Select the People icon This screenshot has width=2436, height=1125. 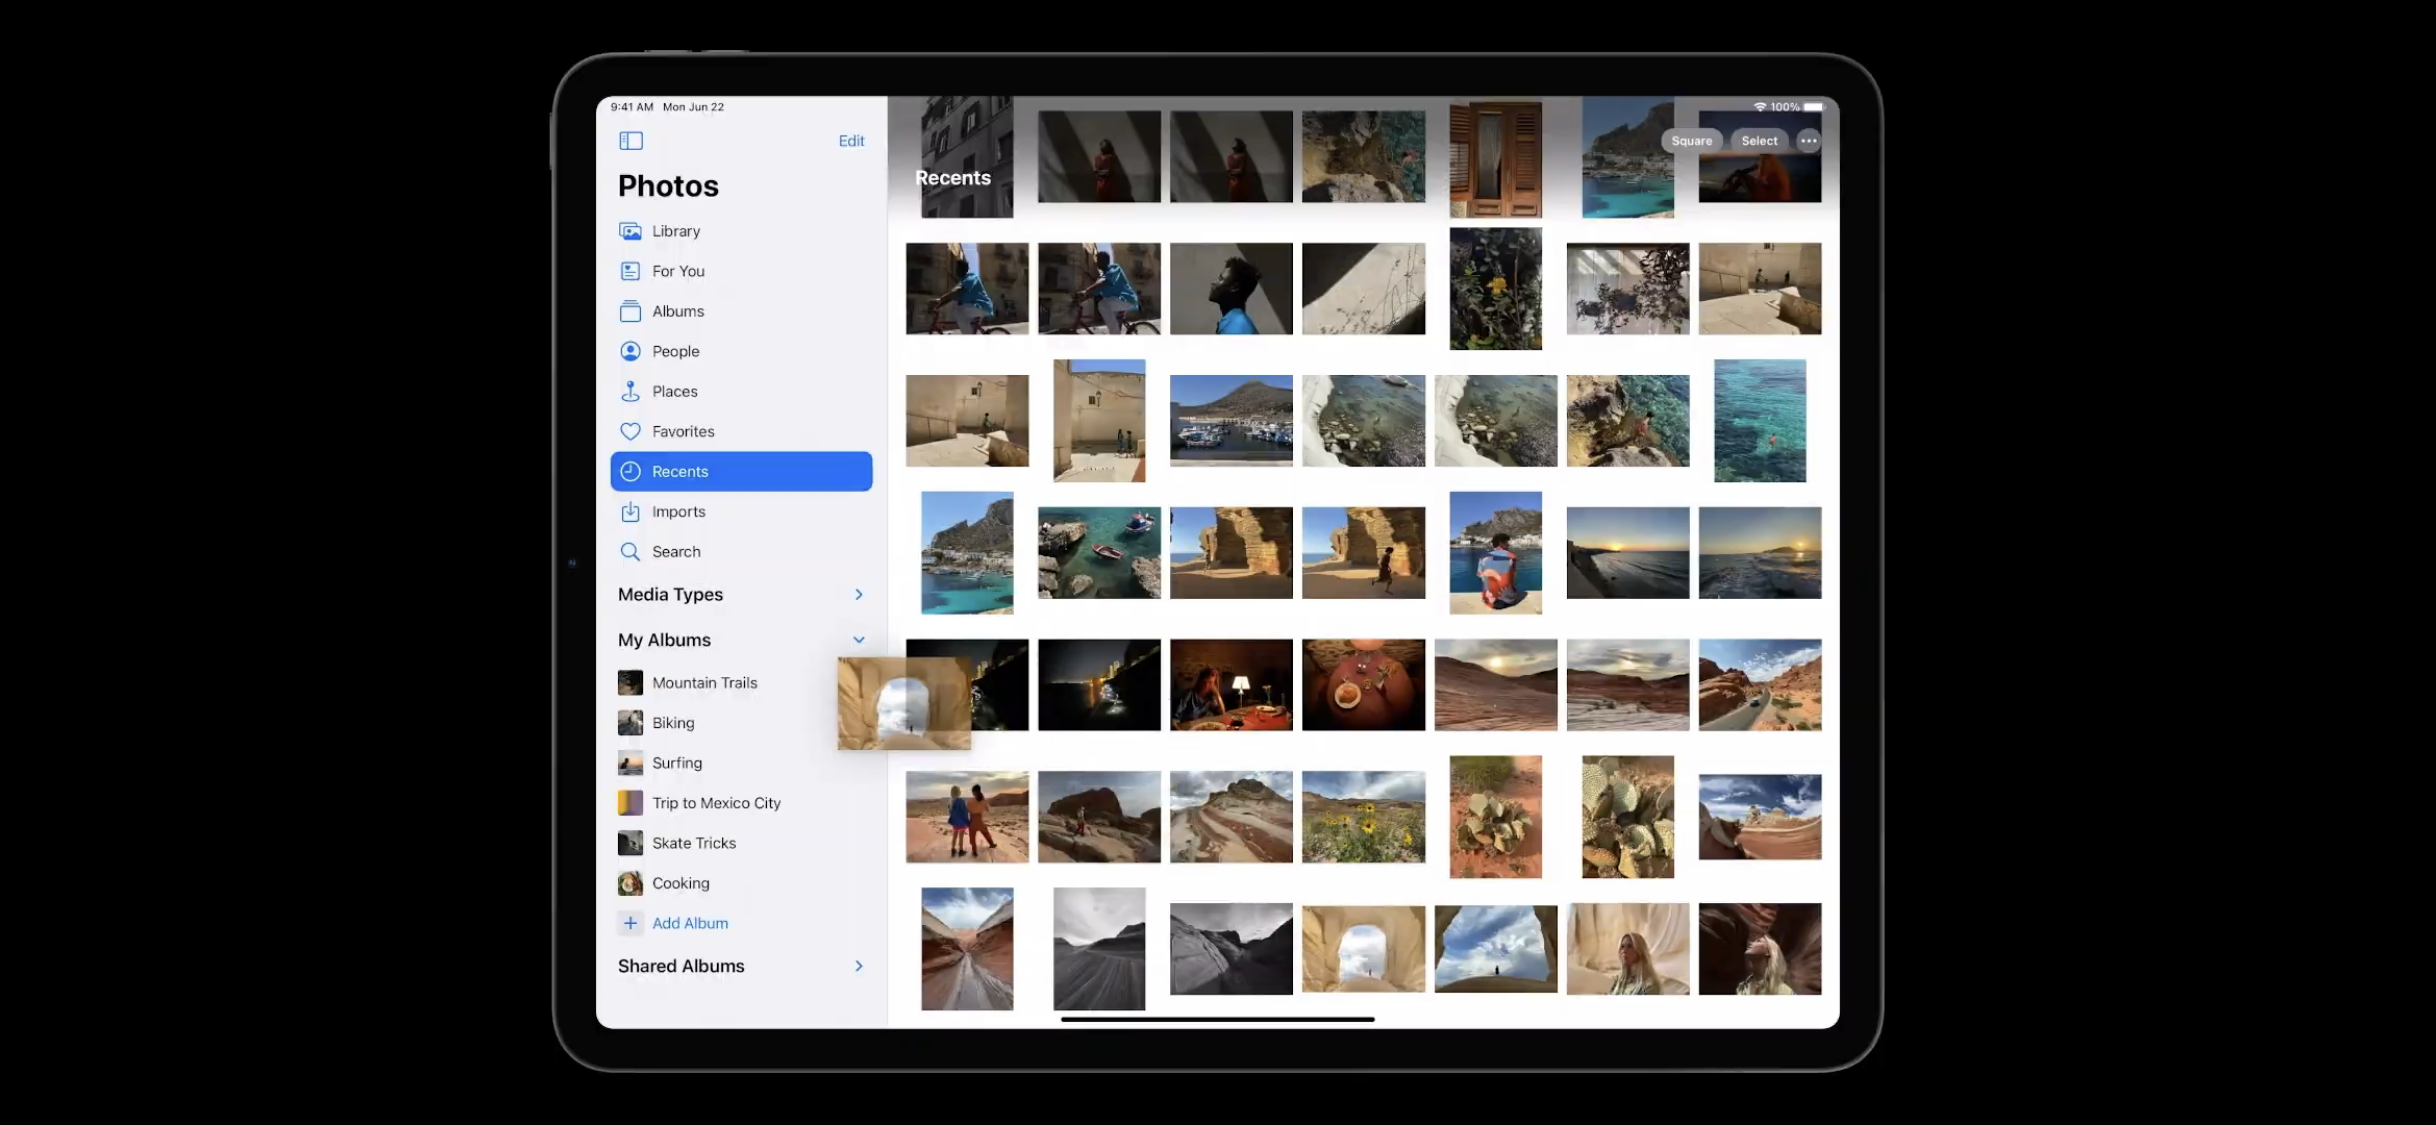pos(630,351)
